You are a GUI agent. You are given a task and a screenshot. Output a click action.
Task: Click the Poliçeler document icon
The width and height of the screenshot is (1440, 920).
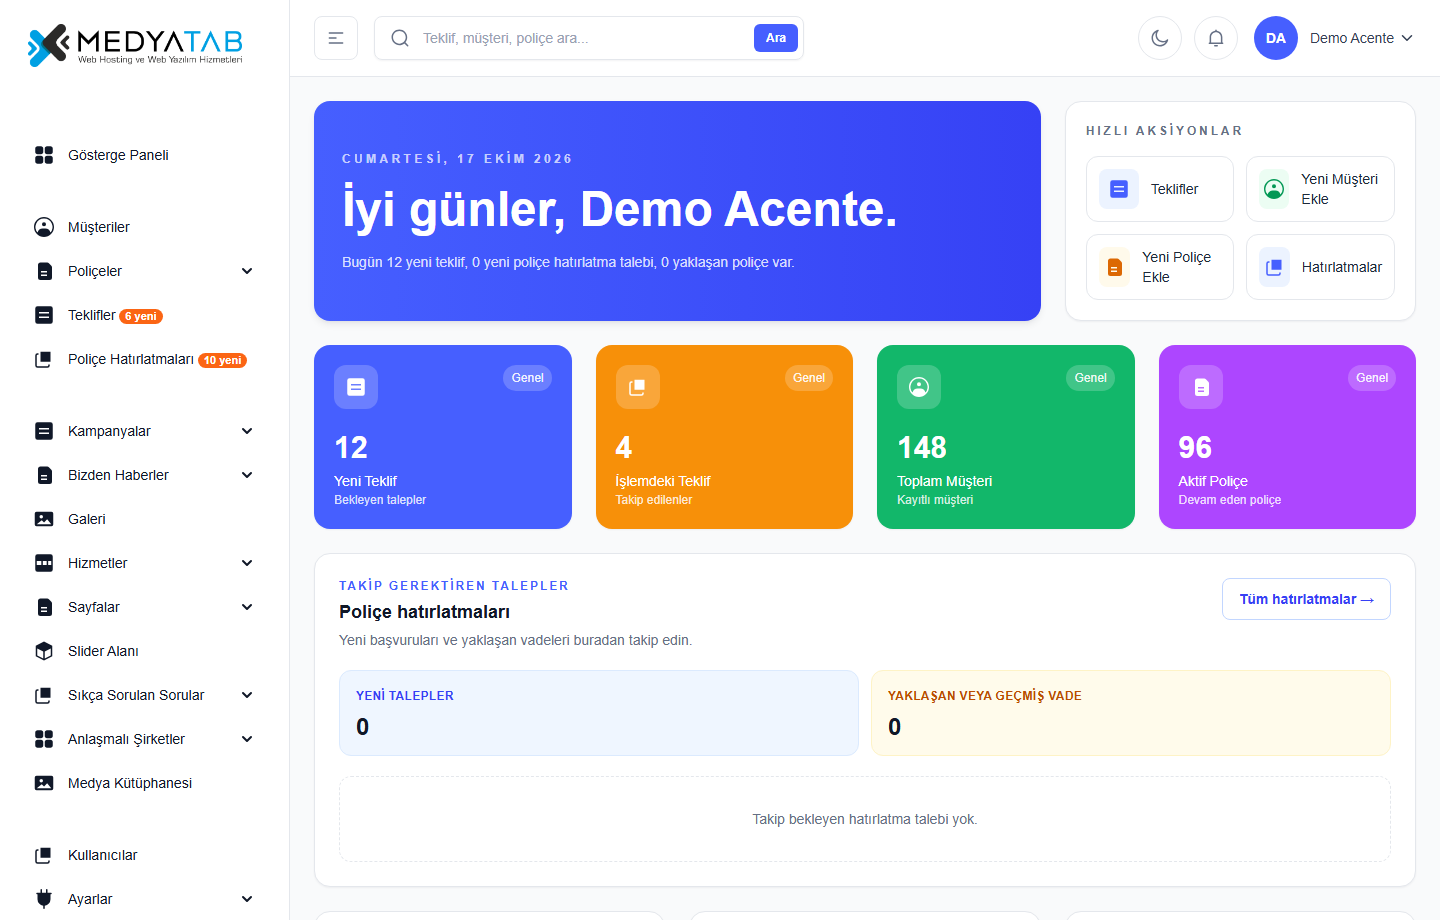[x=44, y=271]
